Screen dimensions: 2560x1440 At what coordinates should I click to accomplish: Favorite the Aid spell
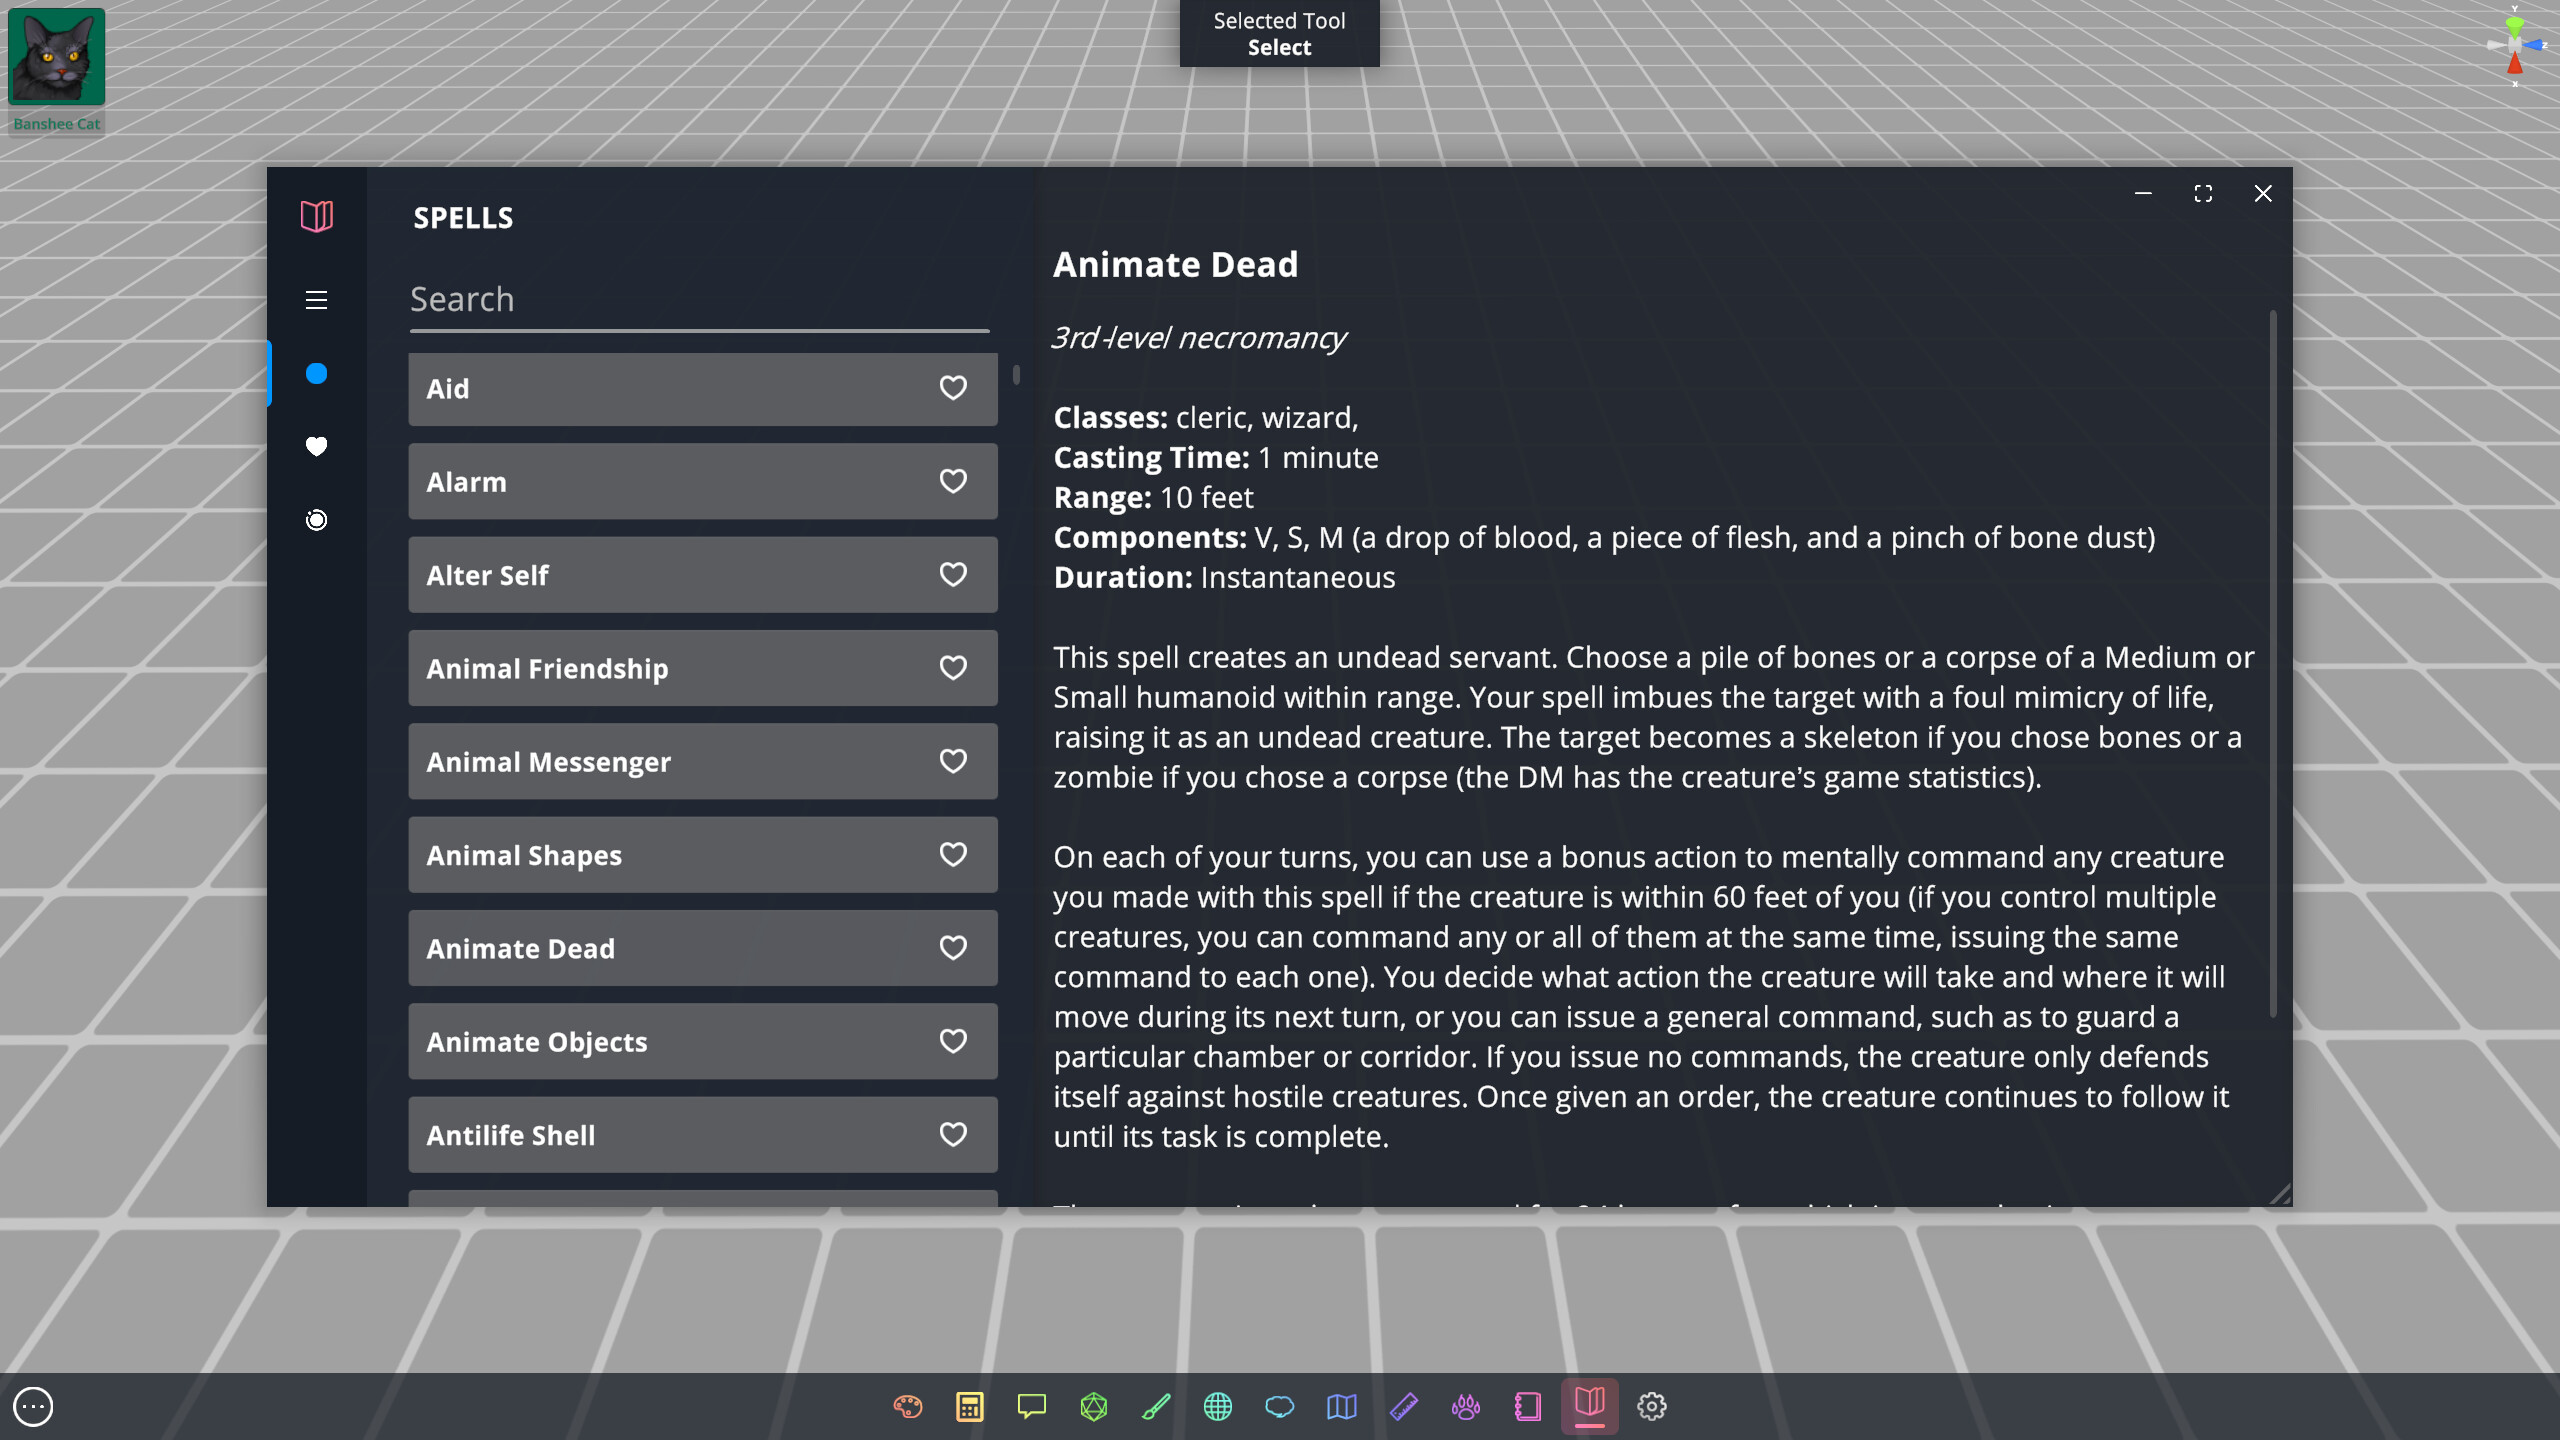coord(953,388)
